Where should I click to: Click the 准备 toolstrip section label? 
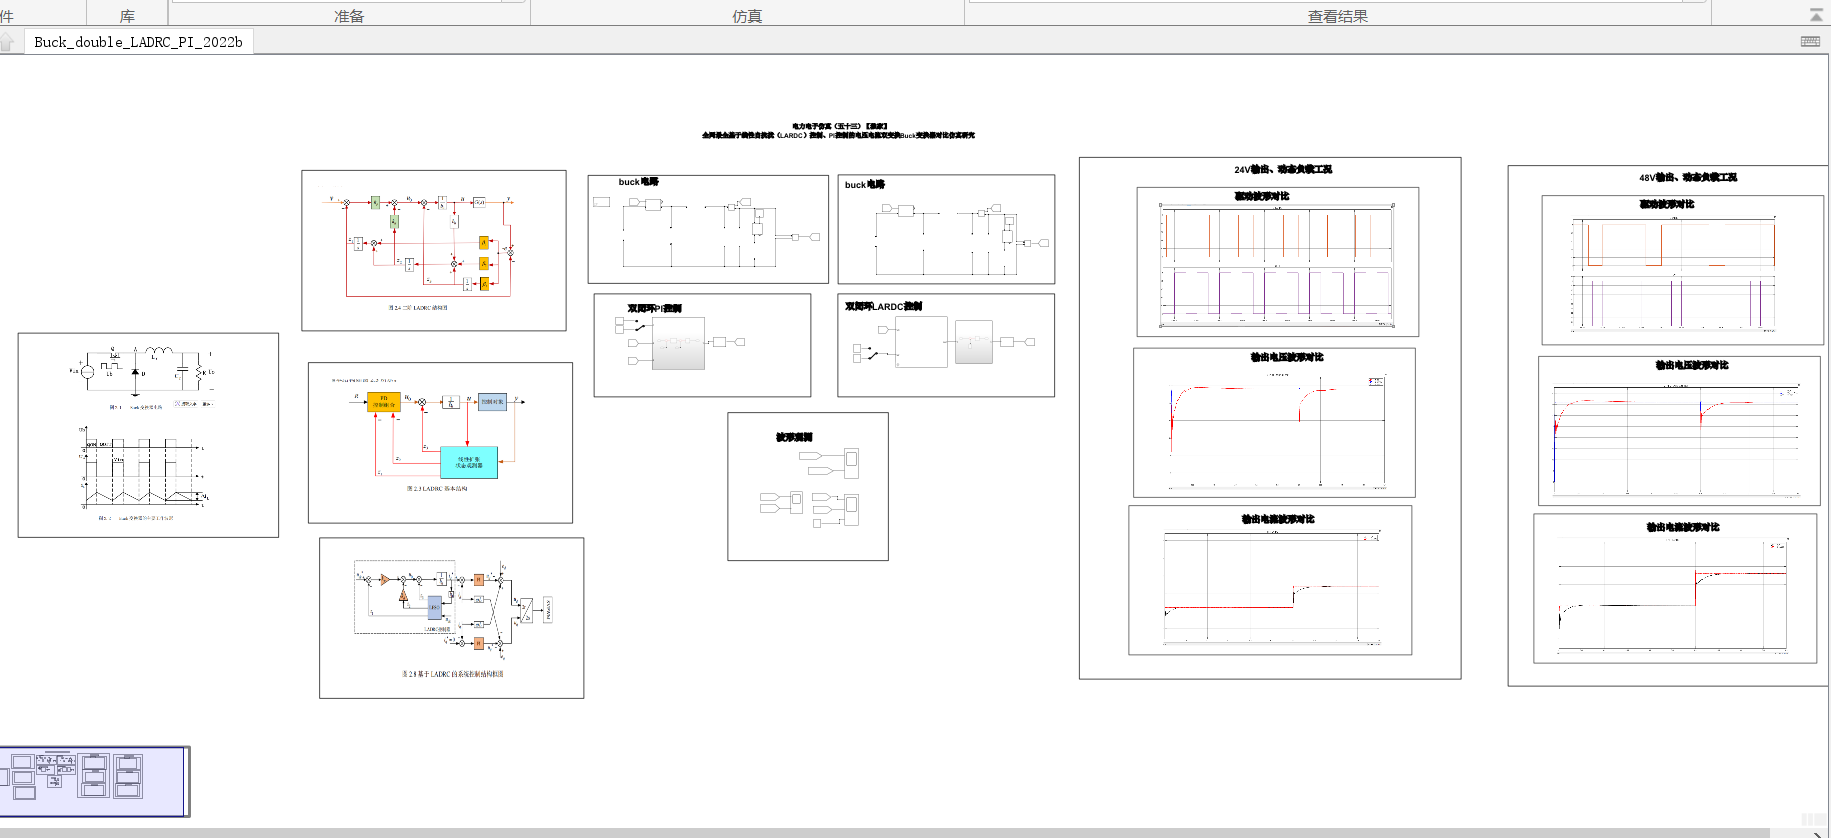click(349, 16)
